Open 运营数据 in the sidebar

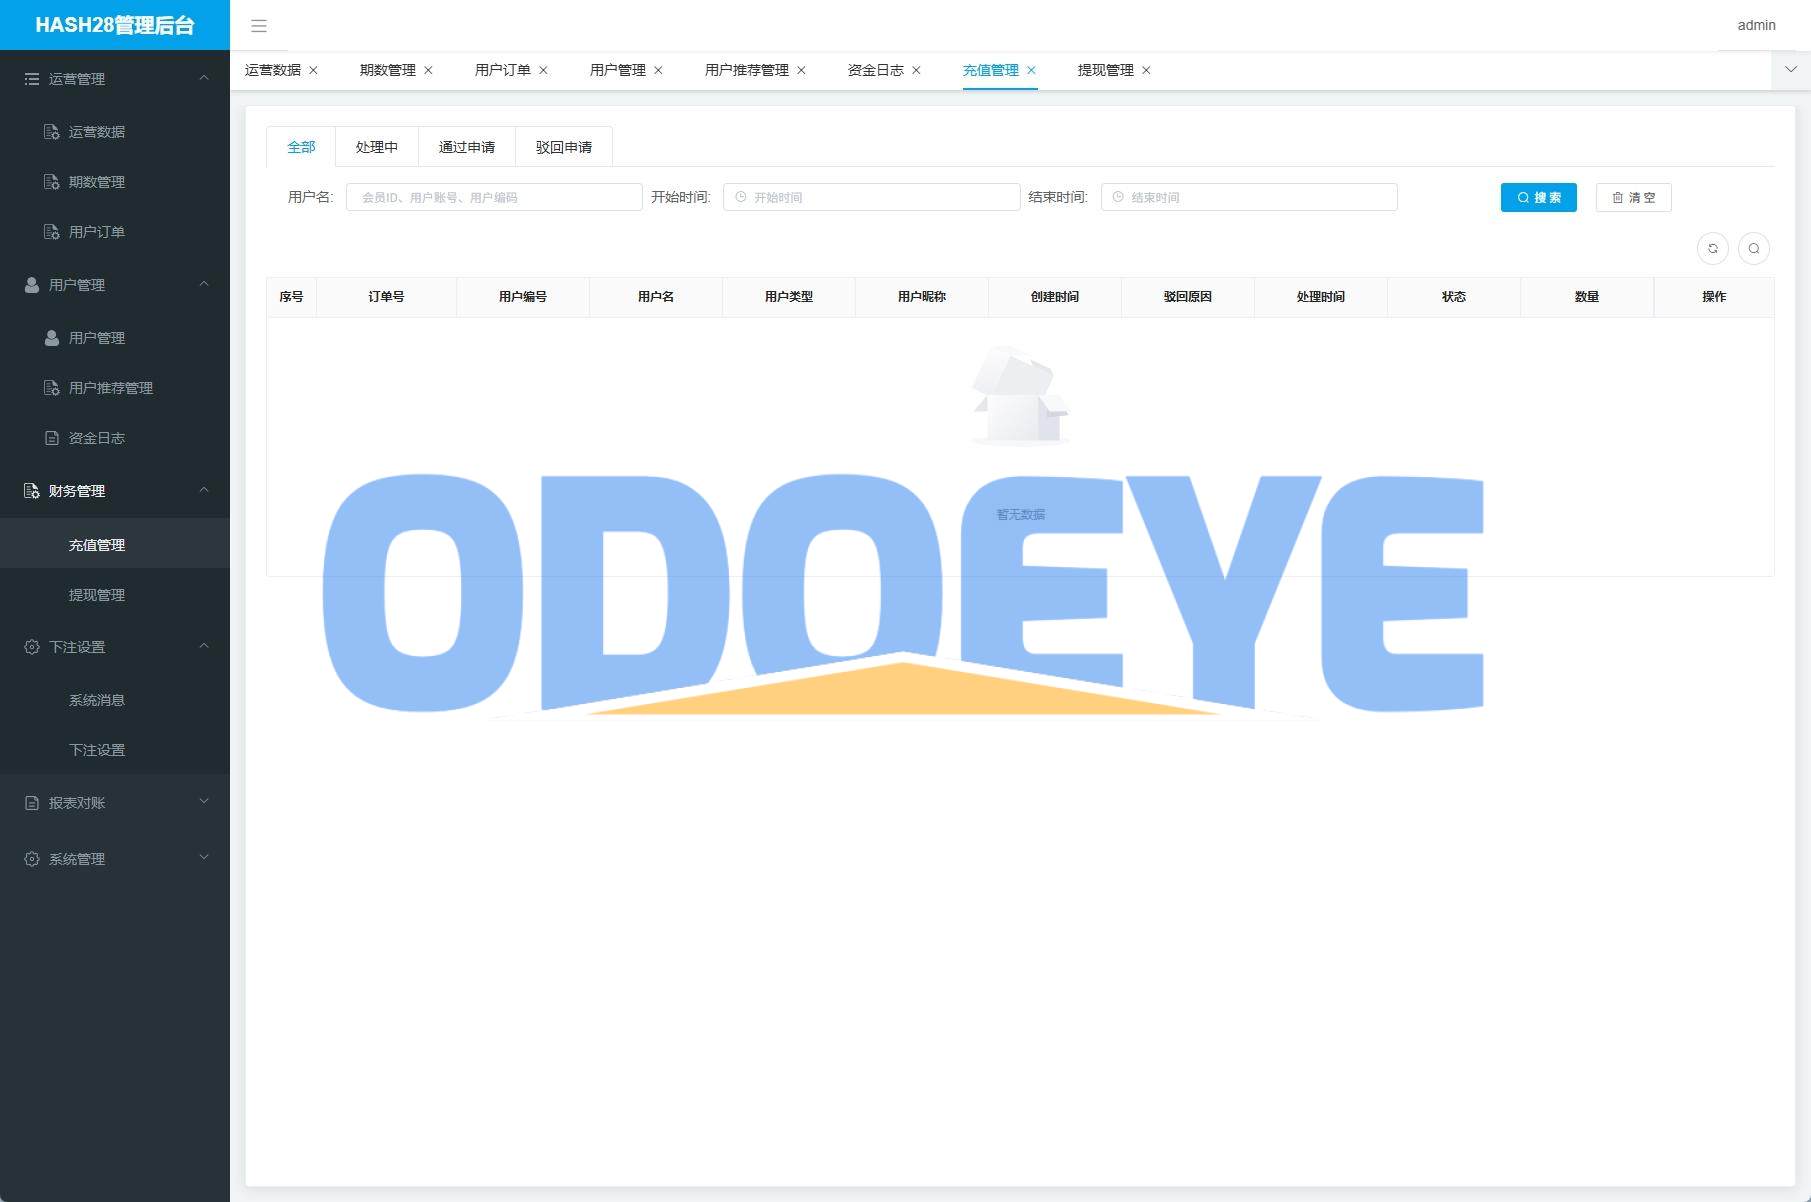tap(96, 132)
